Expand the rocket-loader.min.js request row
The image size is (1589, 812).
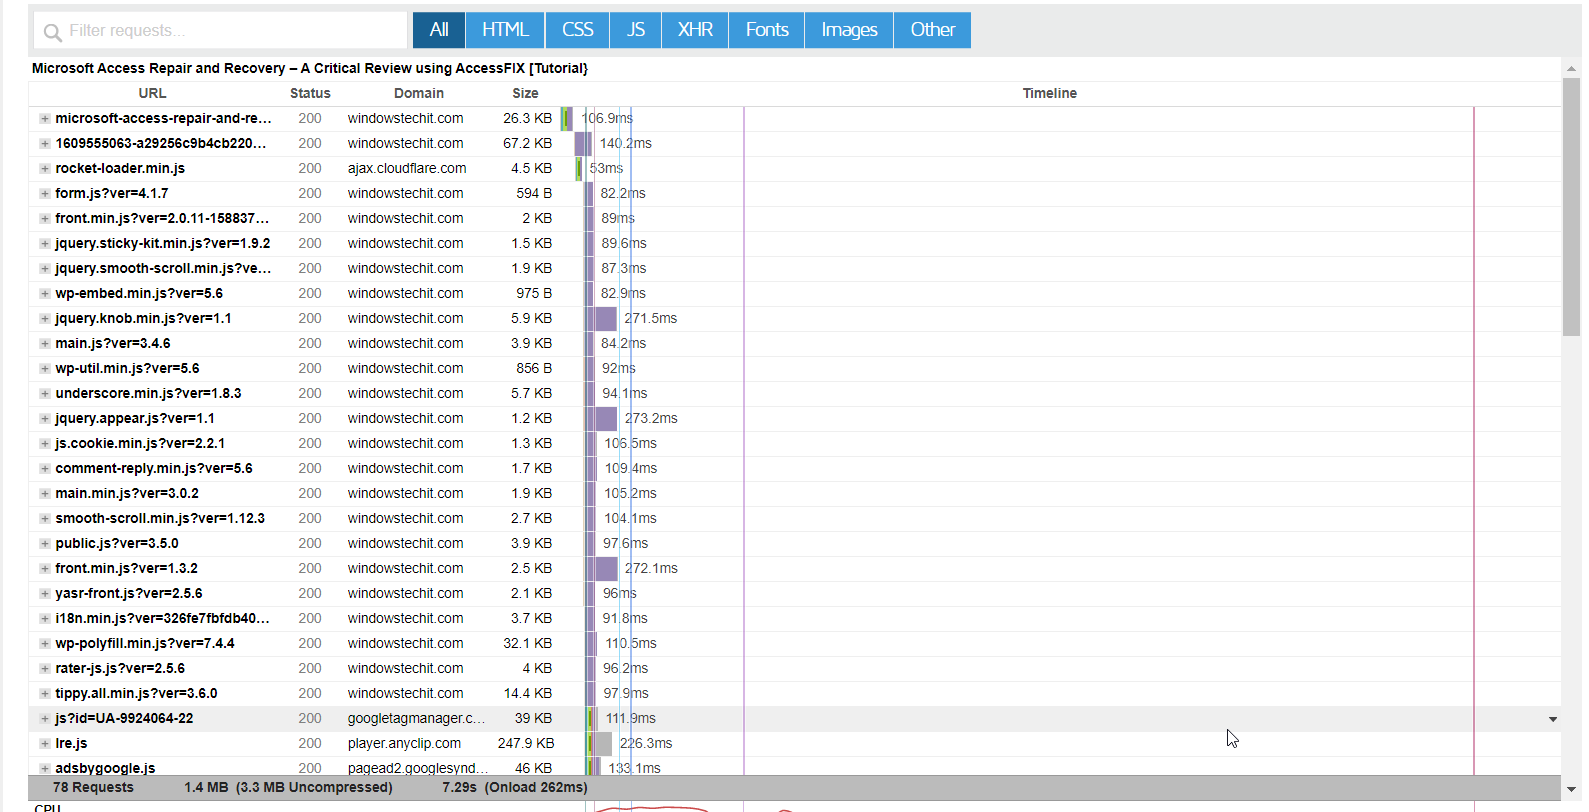coord(45,169)
